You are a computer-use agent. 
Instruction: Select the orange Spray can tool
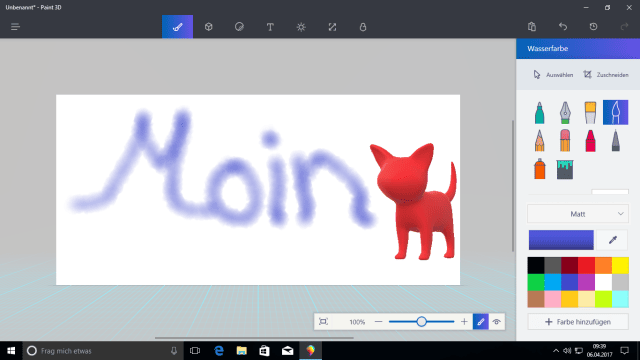point(540,169)
